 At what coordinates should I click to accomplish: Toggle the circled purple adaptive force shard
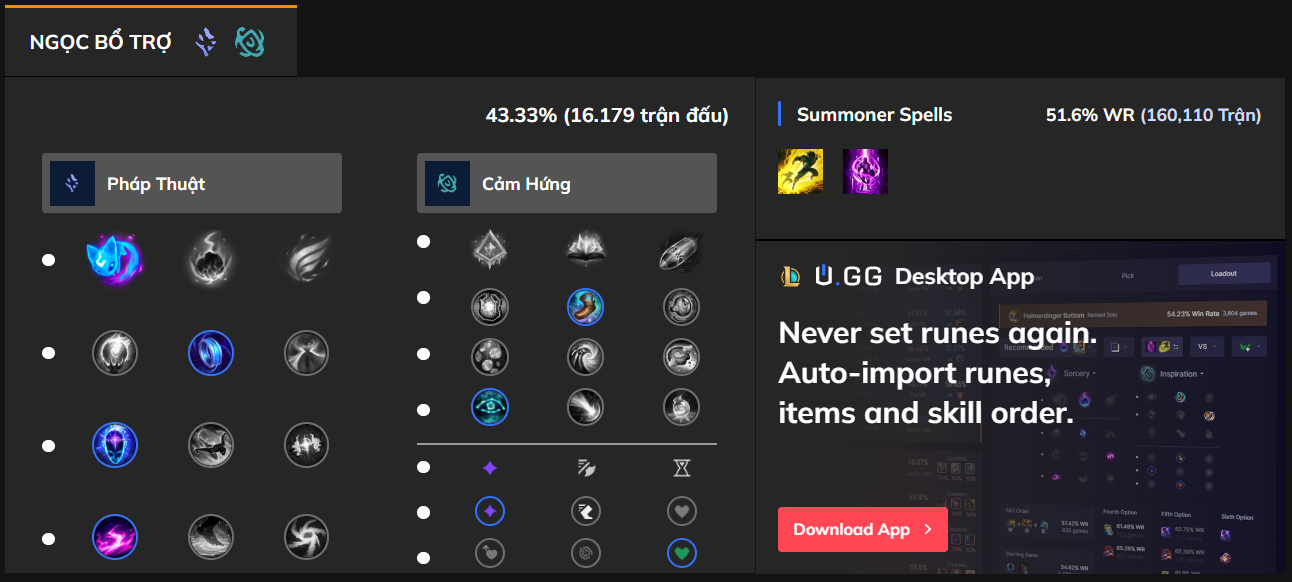490,512
